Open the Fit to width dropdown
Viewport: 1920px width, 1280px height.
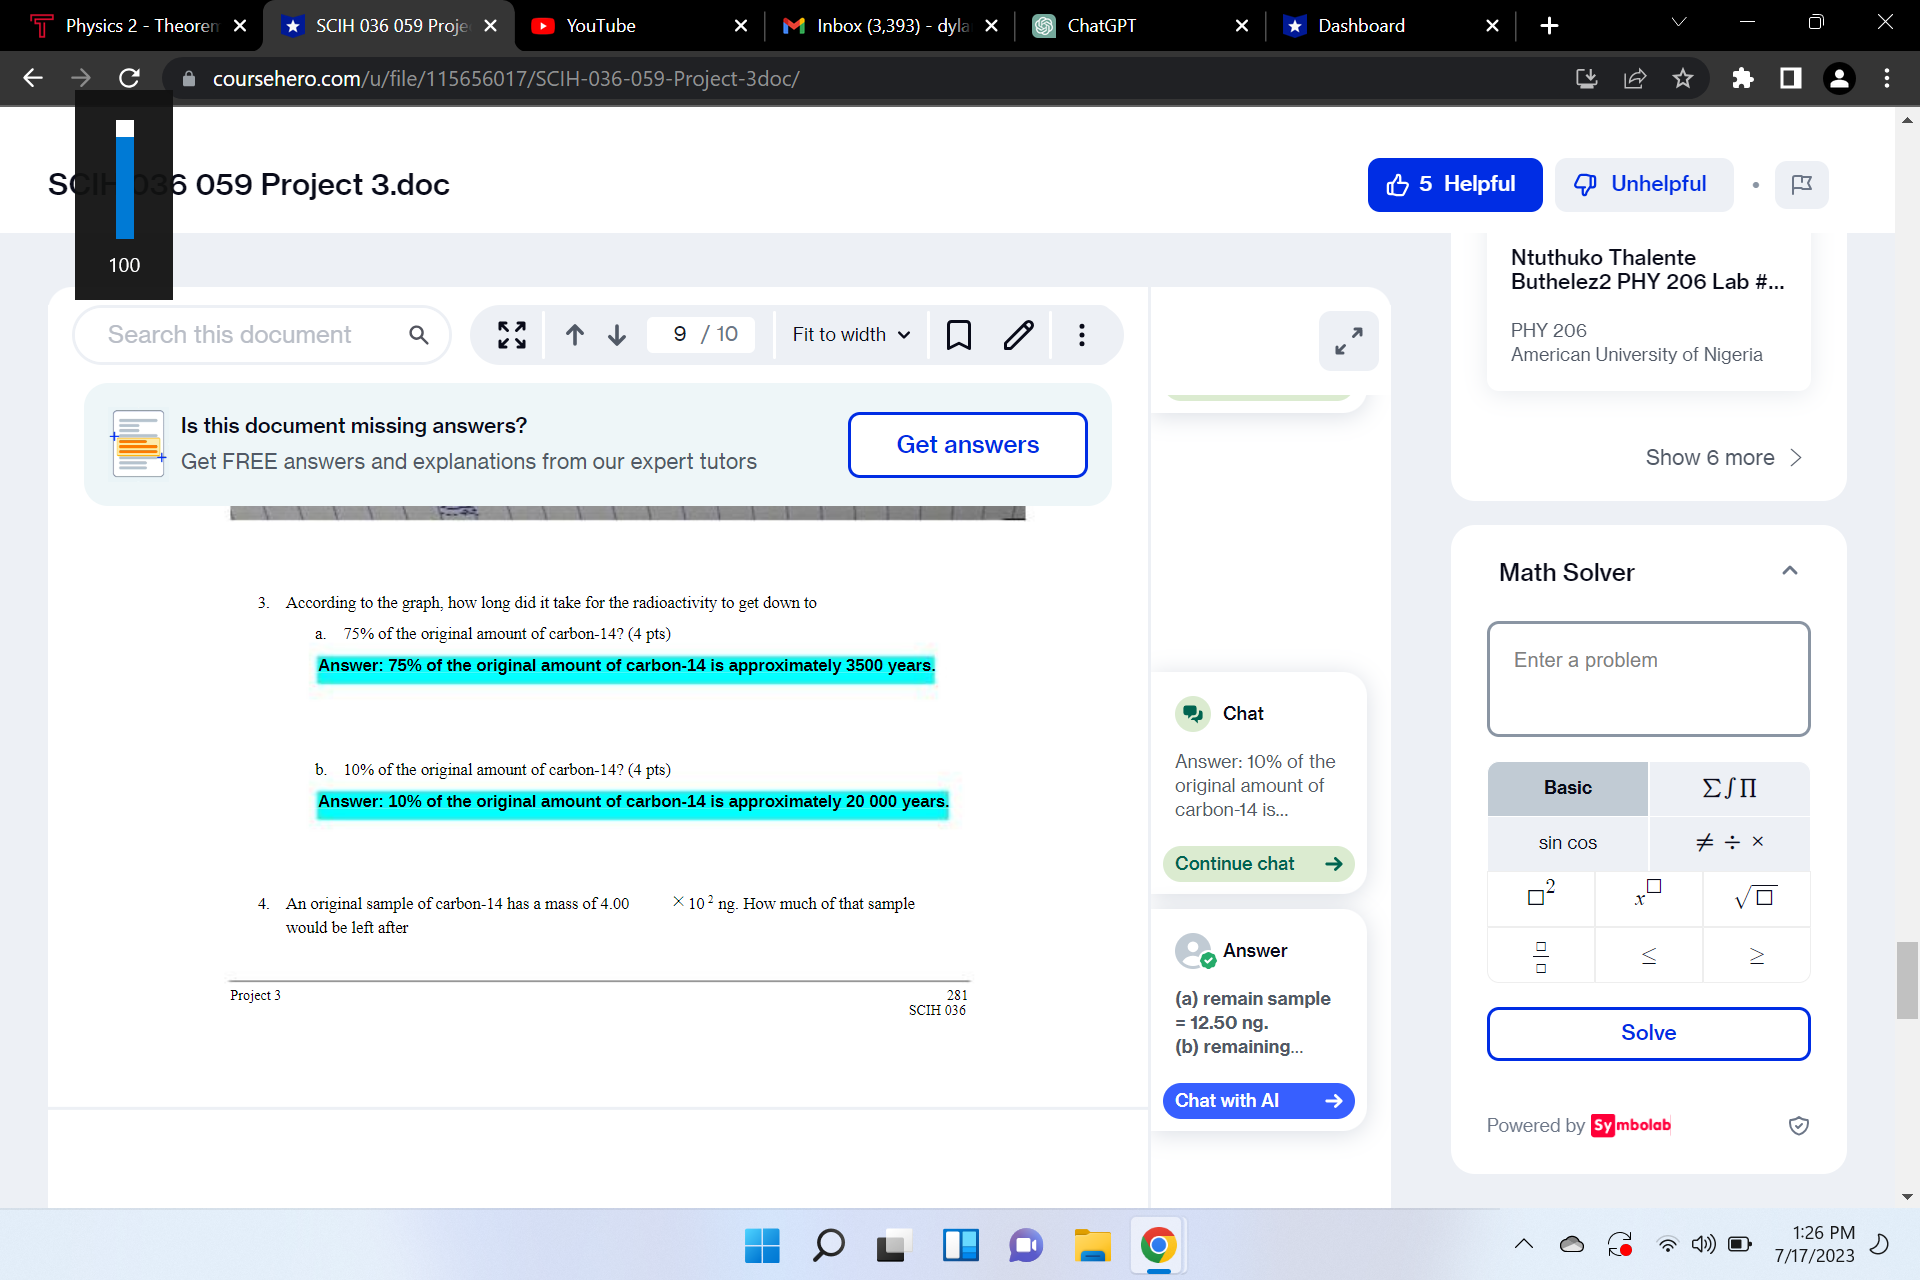851,335
